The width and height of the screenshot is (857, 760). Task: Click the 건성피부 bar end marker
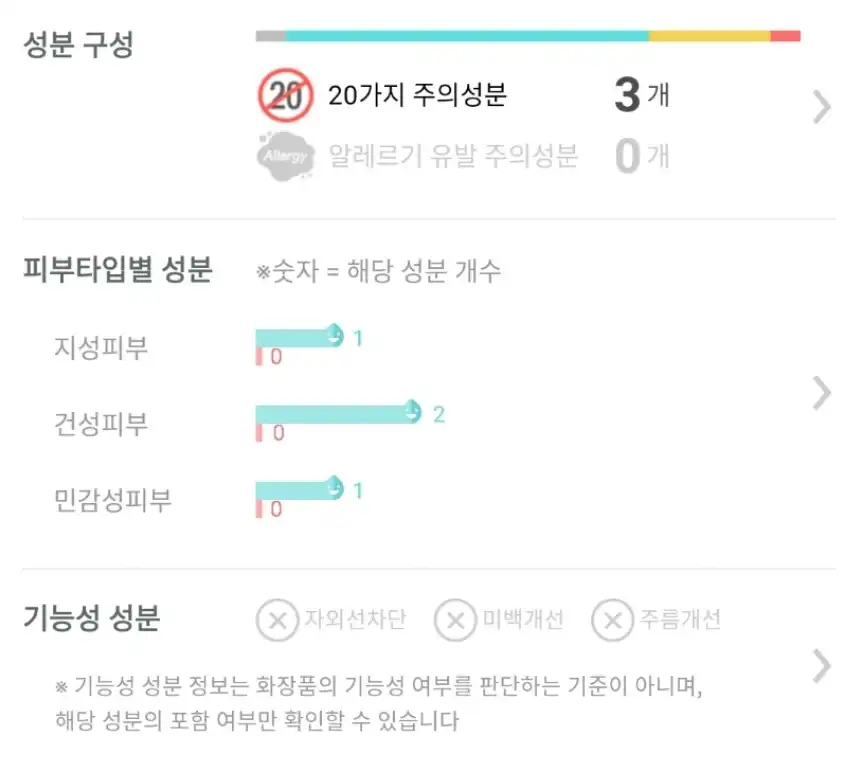pyautogui.click(x=411, y=412)
